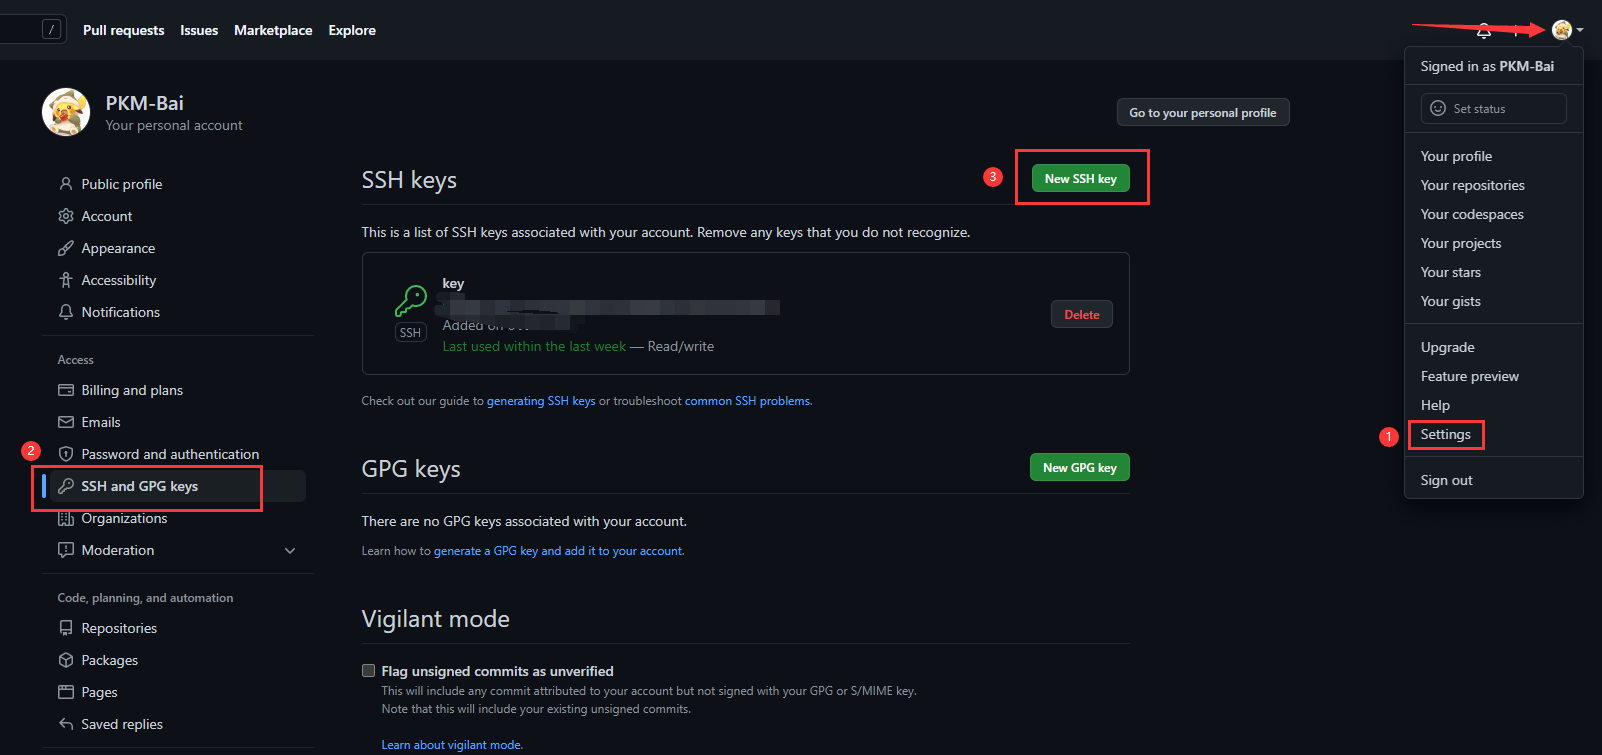Select Upgrade in the user menu
The image size is (1602, 755).
1448,347
